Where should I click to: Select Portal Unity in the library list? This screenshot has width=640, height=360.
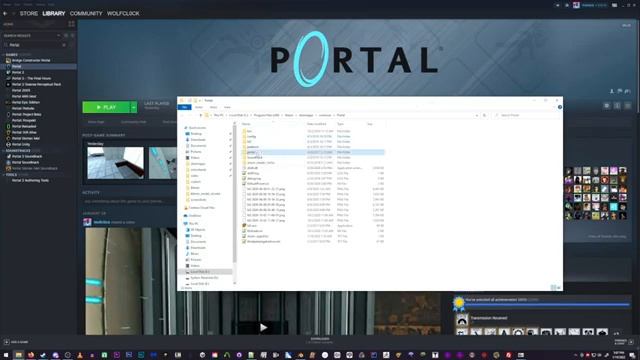click(21, 144)
